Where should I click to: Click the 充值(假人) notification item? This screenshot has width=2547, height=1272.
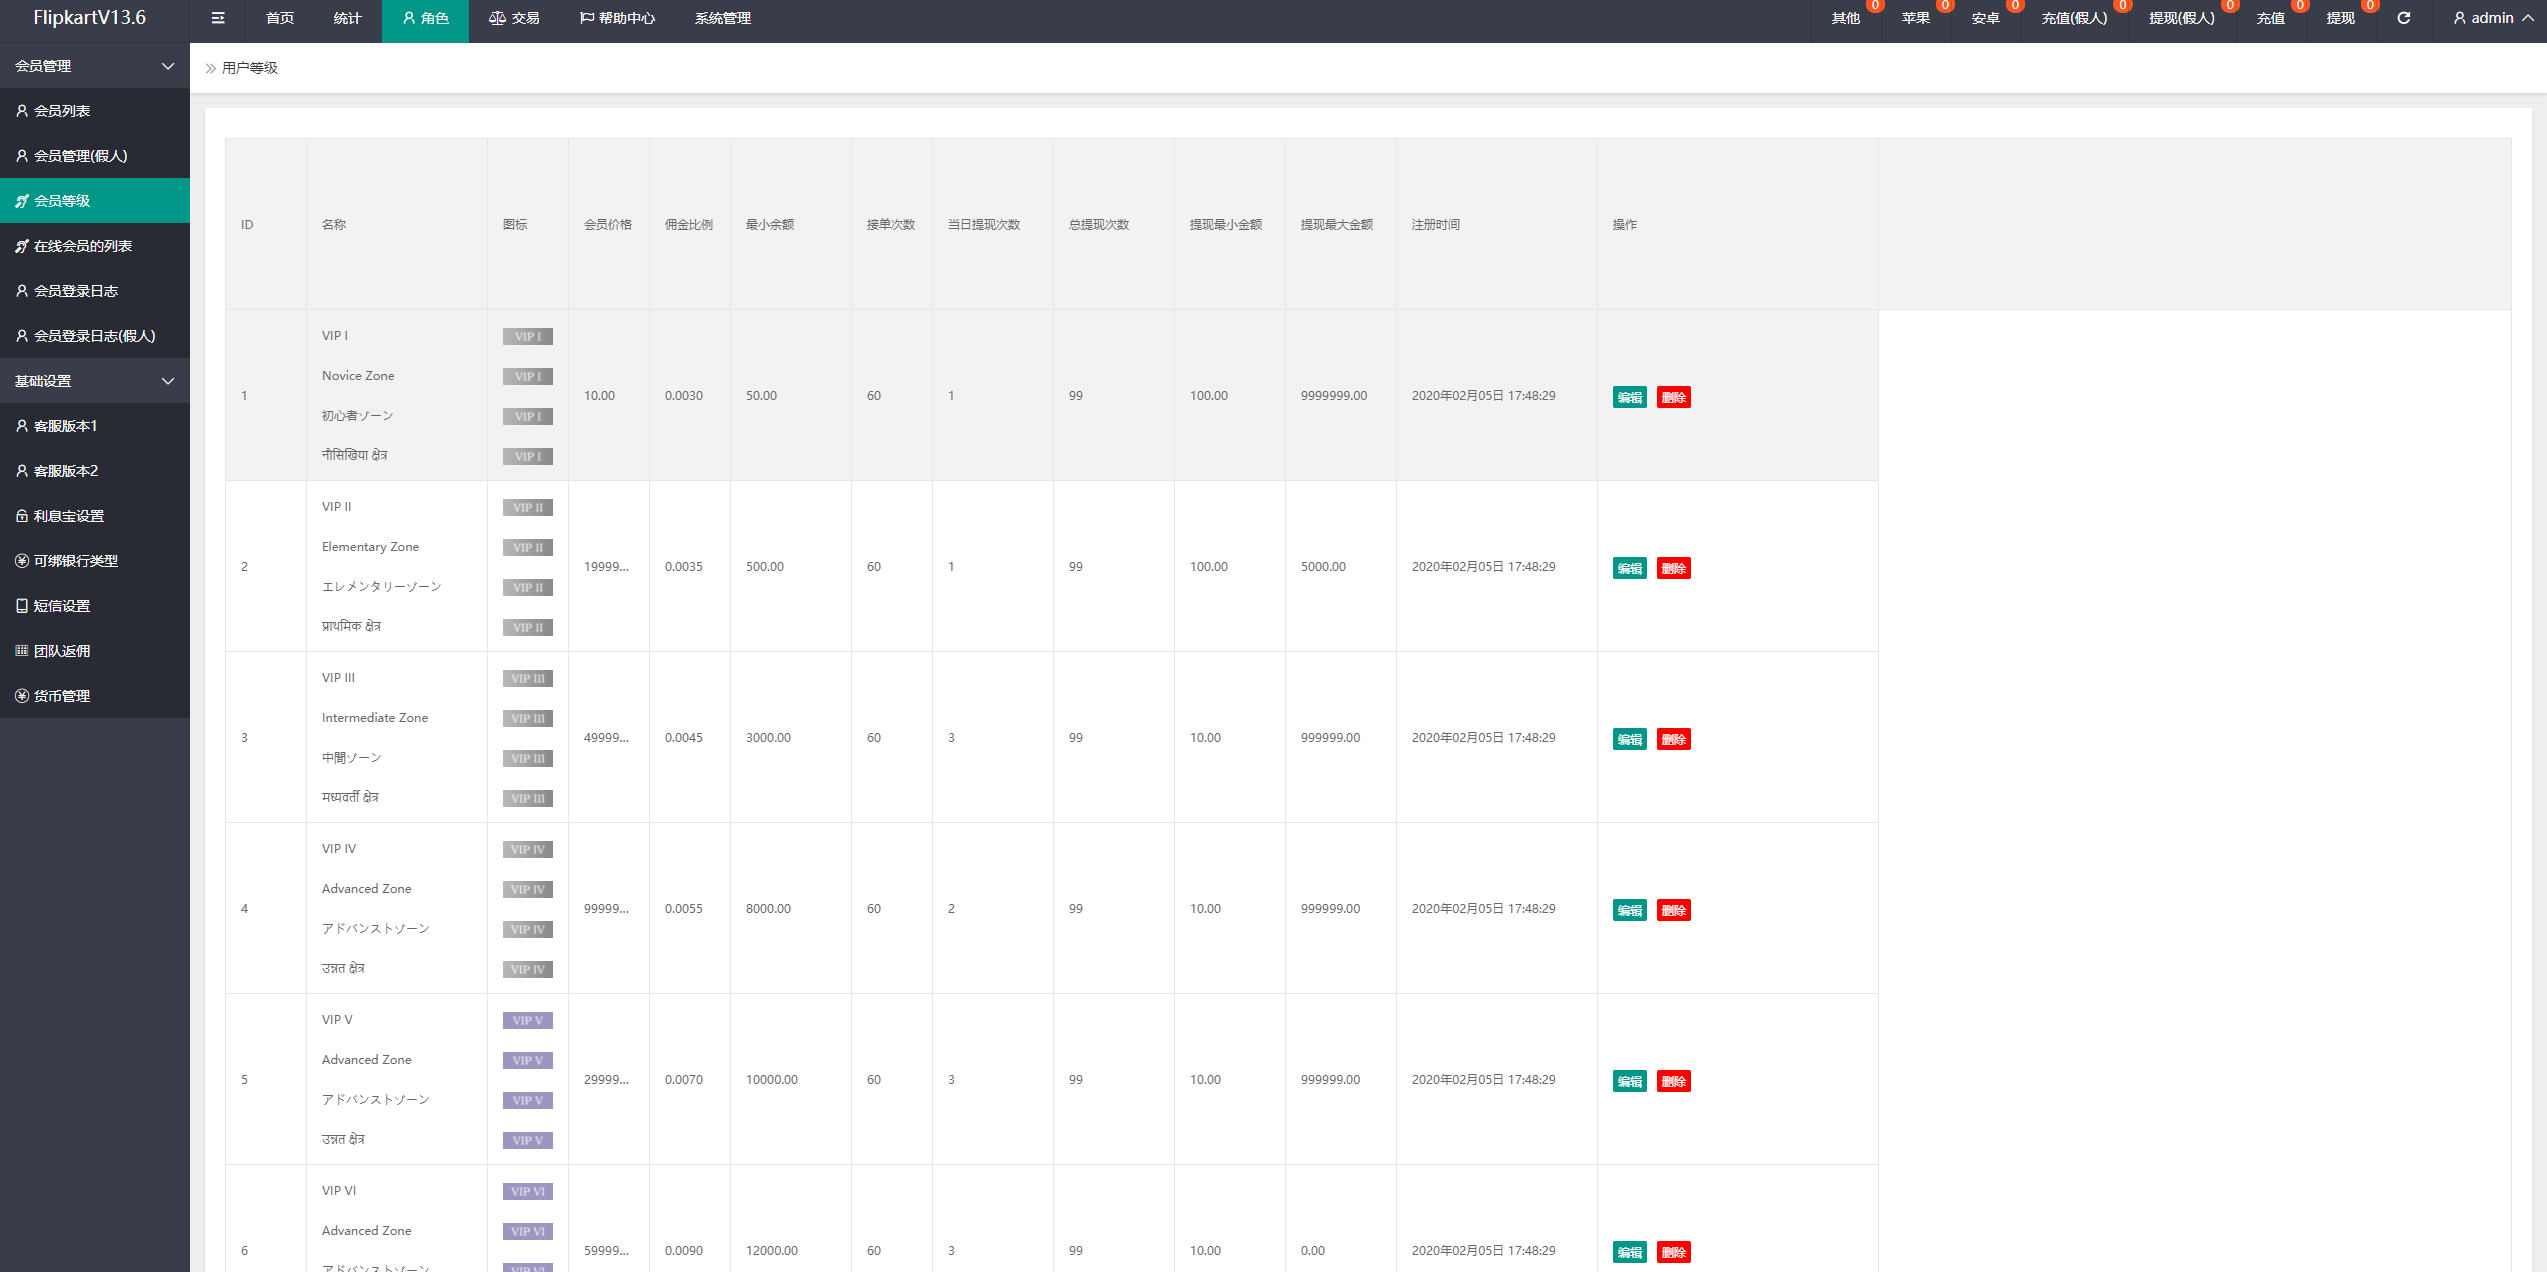pyautogui.click(x=2075, y=18)
